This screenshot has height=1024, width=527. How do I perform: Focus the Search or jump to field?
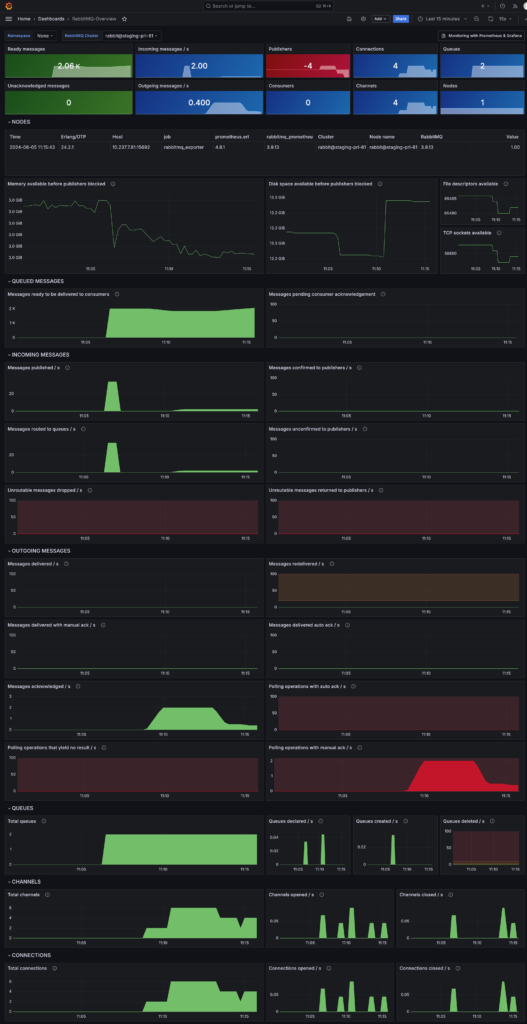[269, 6]
